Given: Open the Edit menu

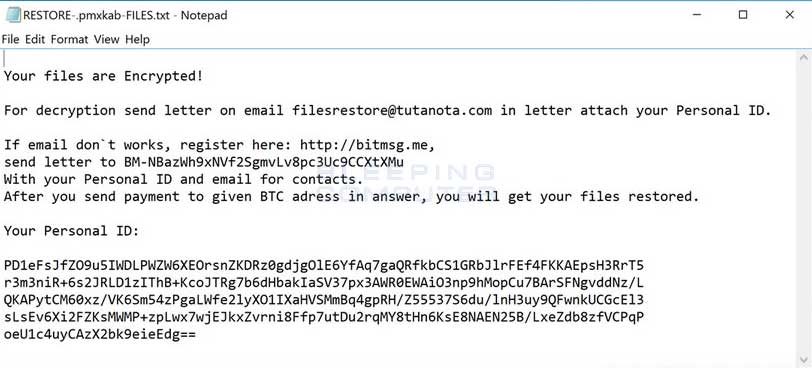Looking at the screenshot, I should point(35,39).
